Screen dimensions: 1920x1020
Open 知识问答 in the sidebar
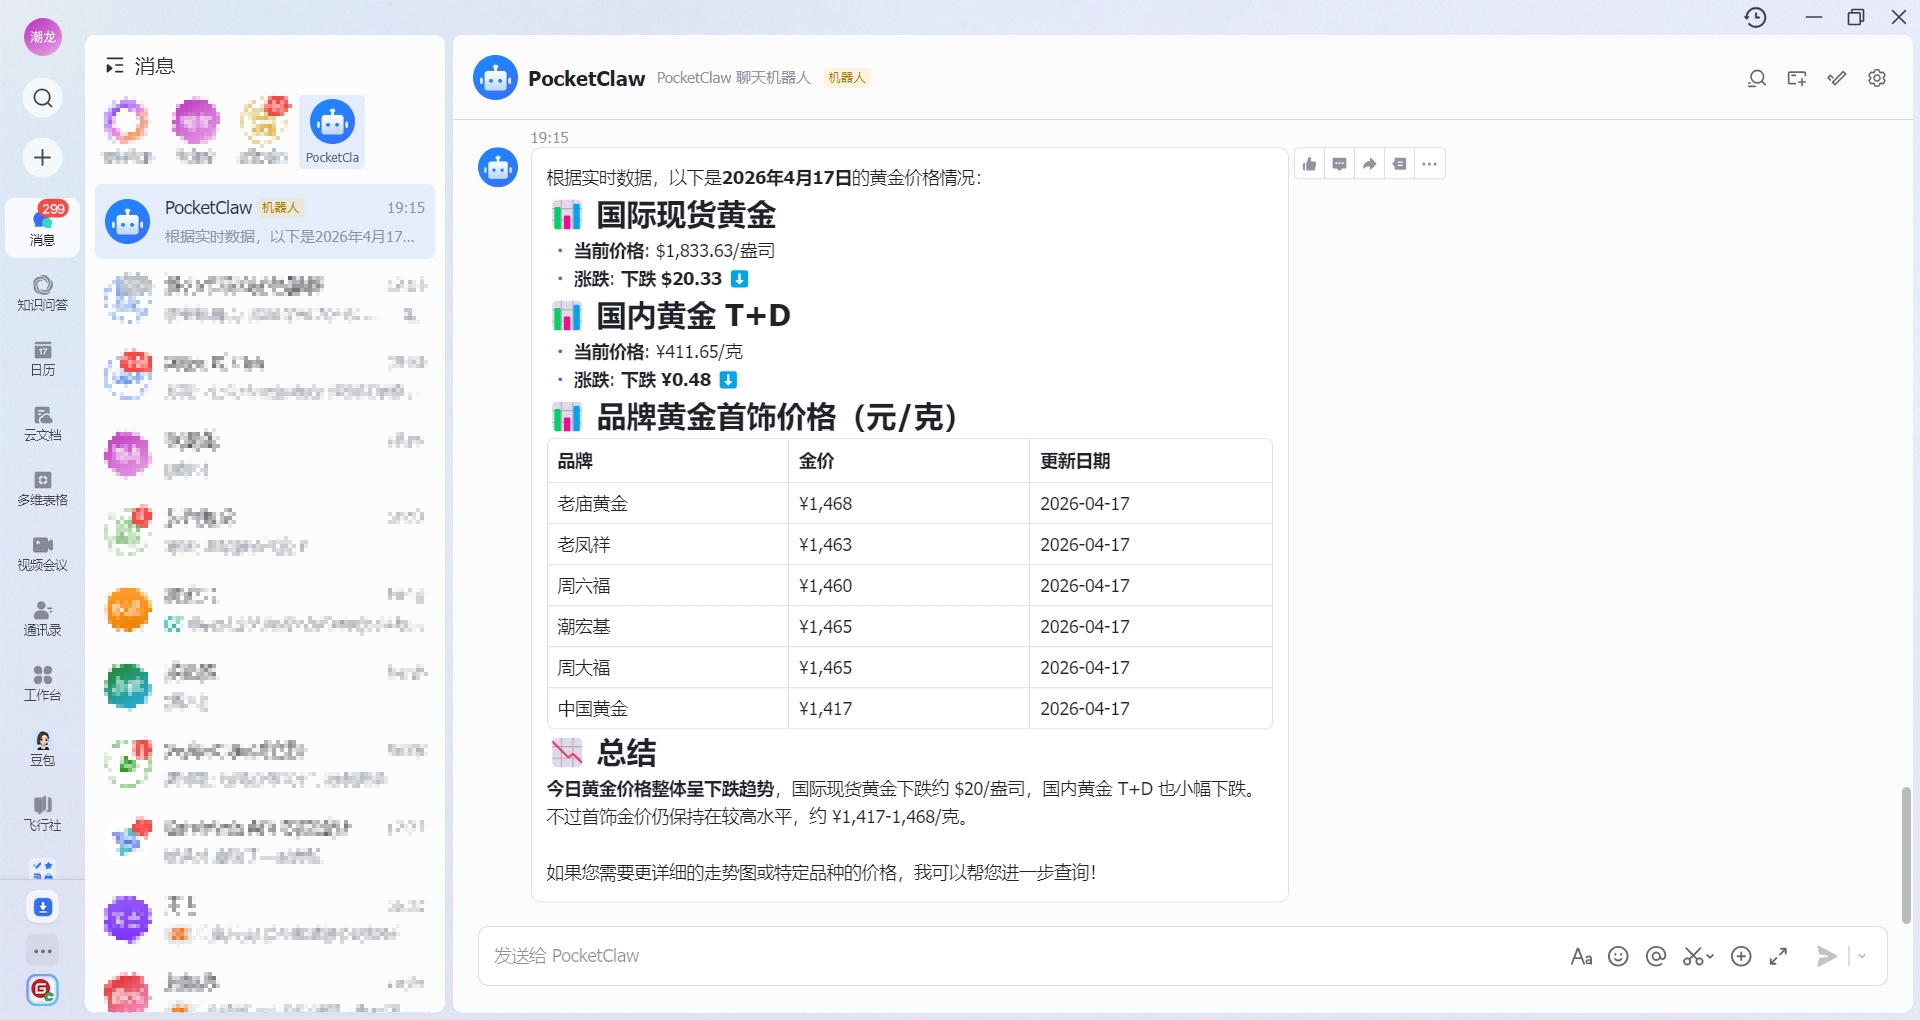(42, 294)
